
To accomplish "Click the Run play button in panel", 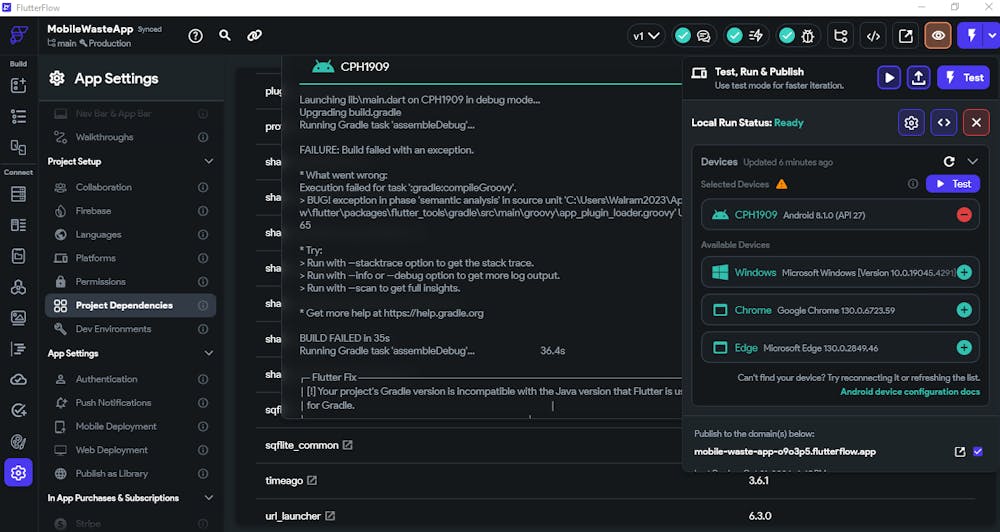I will coord(889,78).
